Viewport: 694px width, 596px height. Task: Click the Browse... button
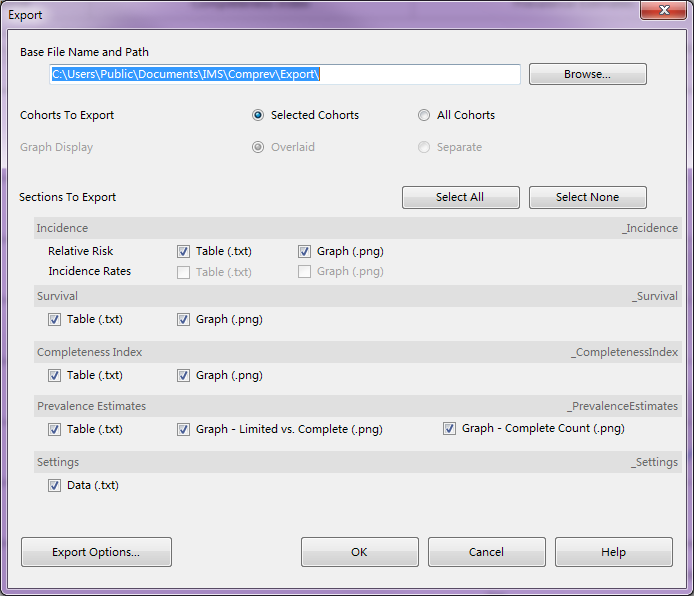point(587,74)
